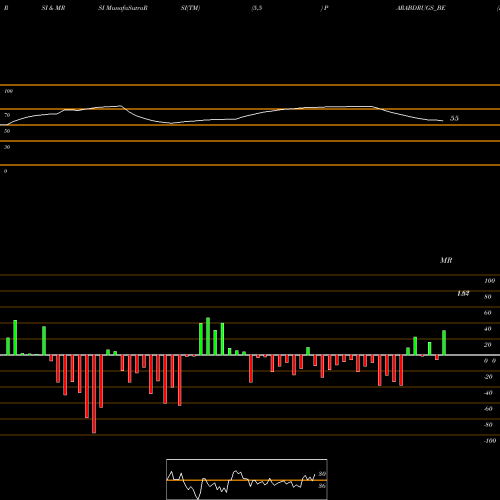Click the RSI current value label '55'
Image resolution: width=500 pixels, height=500 pixels.
pos(454,118)
